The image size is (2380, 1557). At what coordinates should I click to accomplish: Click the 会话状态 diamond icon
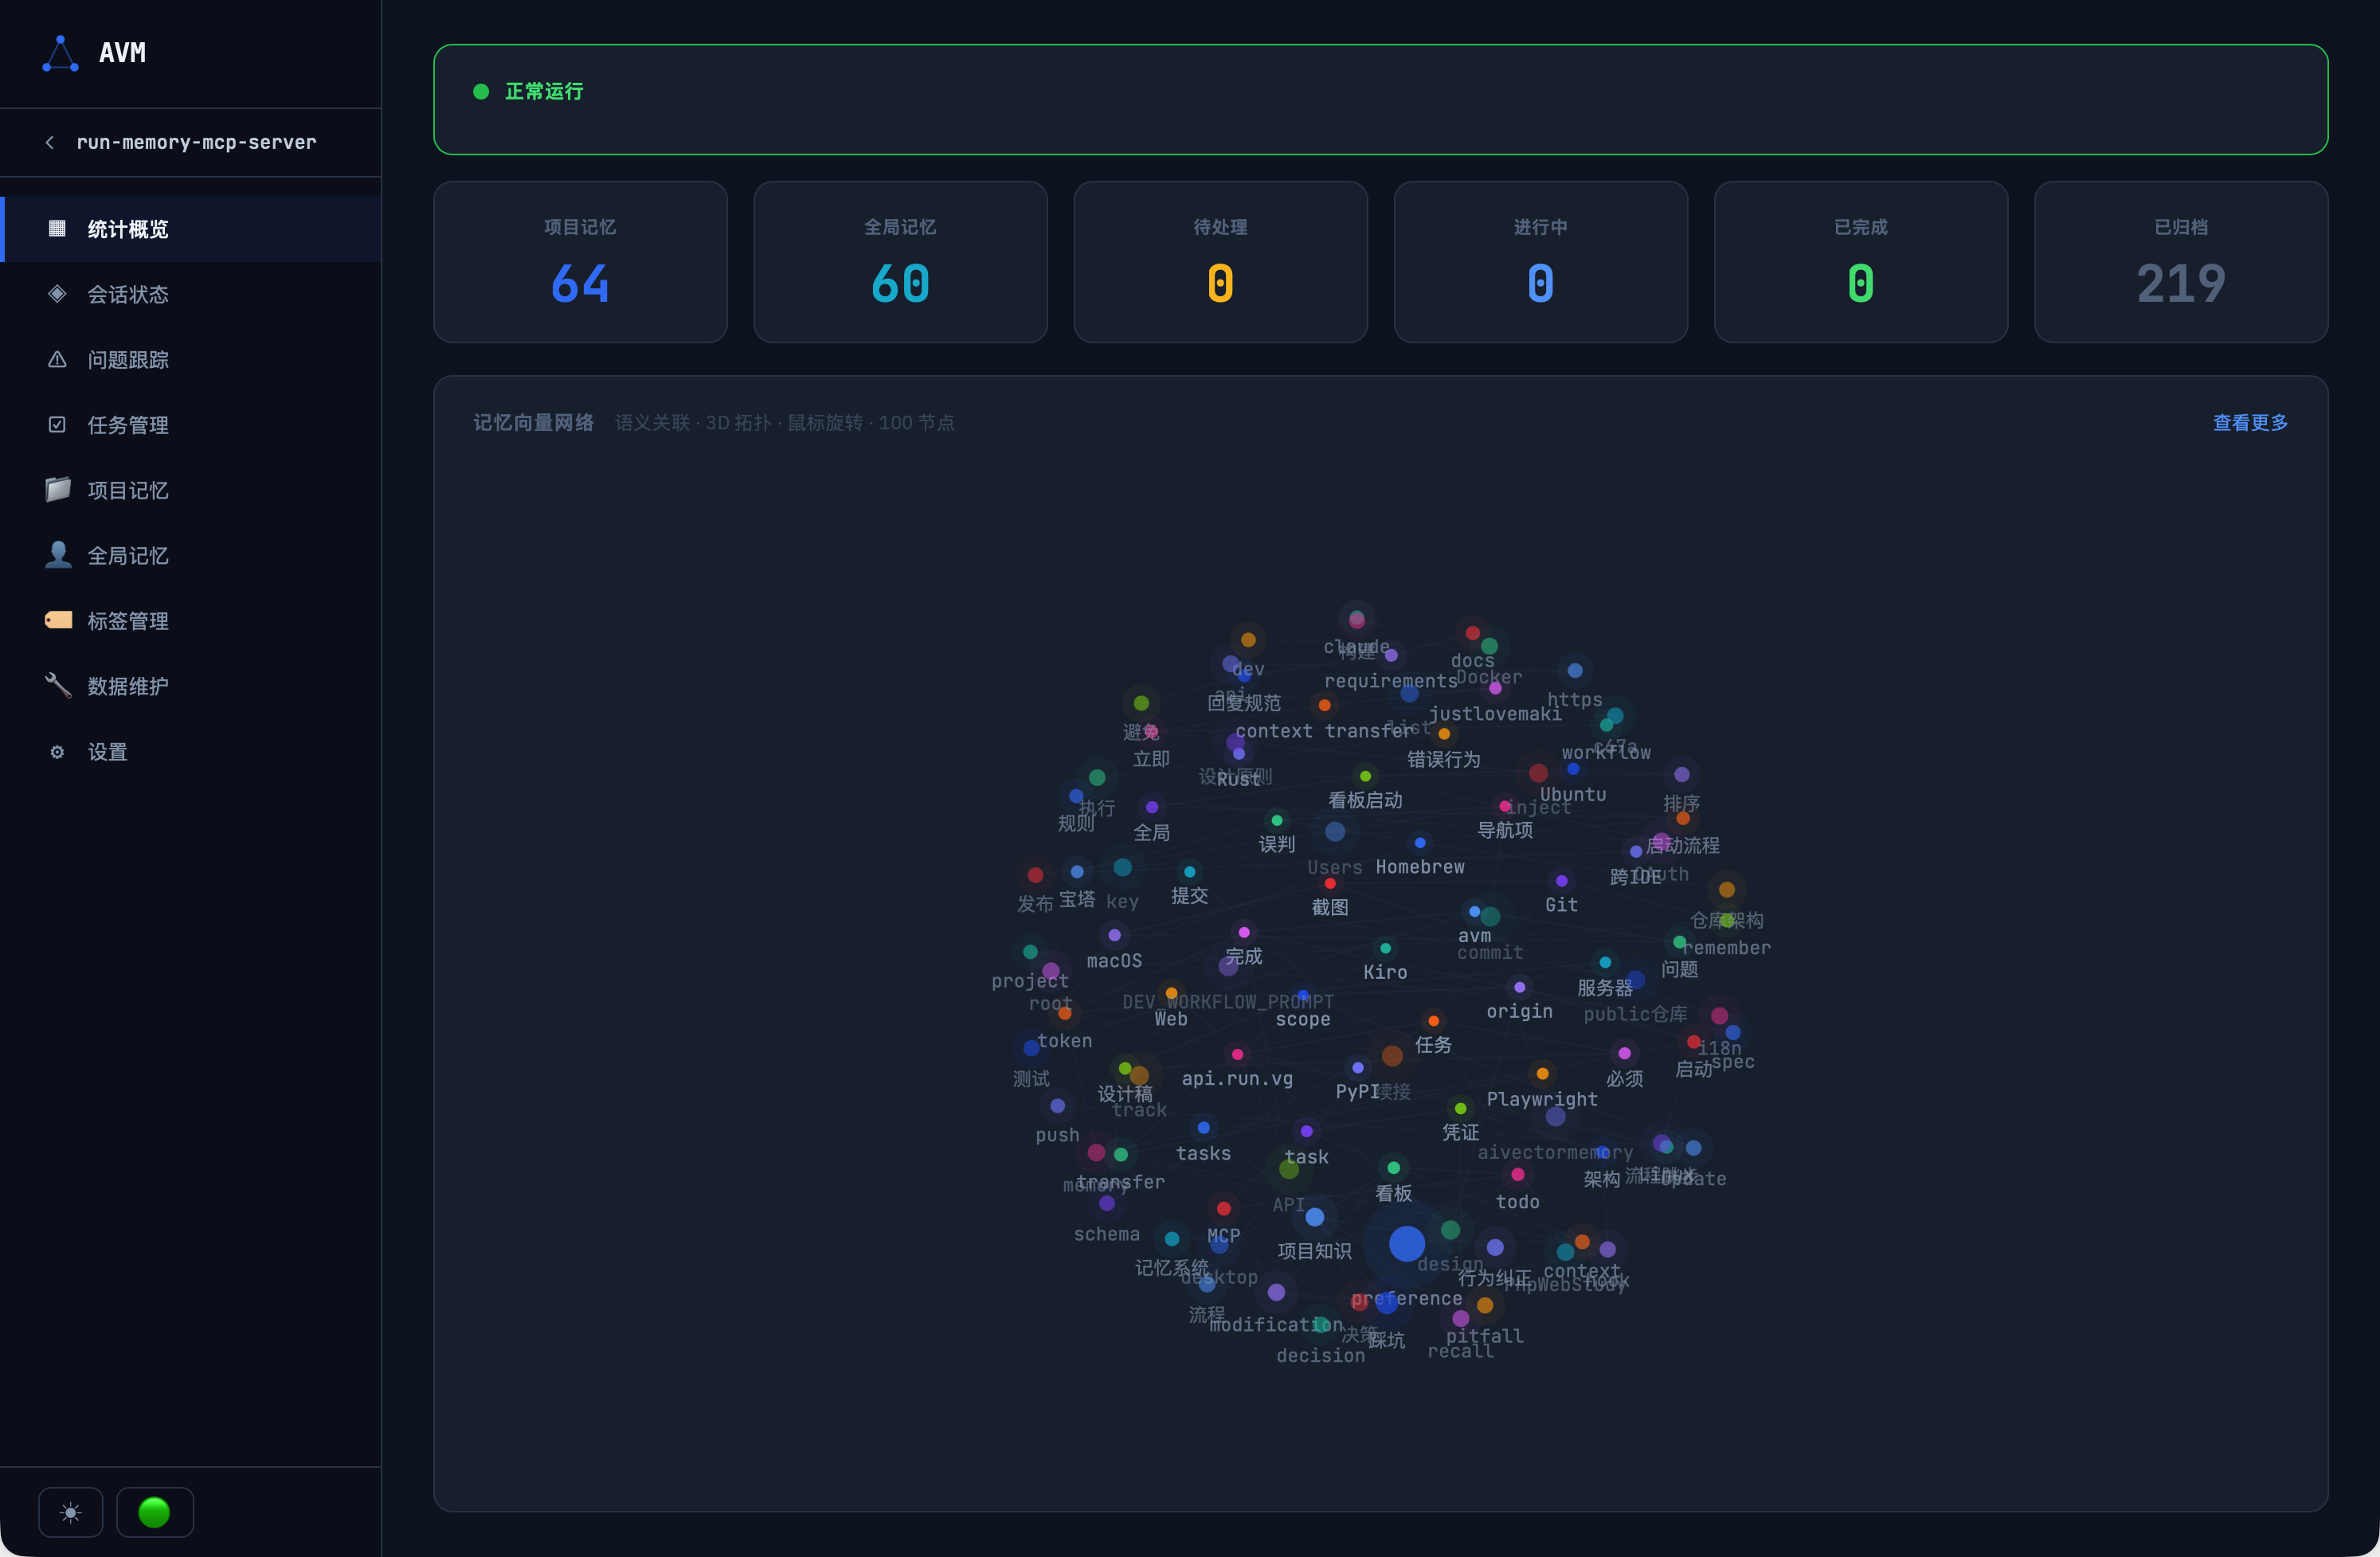click(57, 294)
